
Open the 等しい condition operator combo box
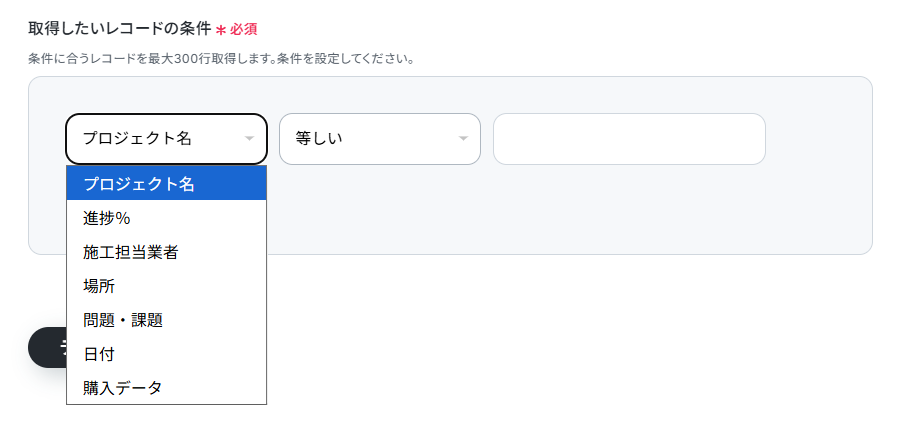tap(370, 139)
